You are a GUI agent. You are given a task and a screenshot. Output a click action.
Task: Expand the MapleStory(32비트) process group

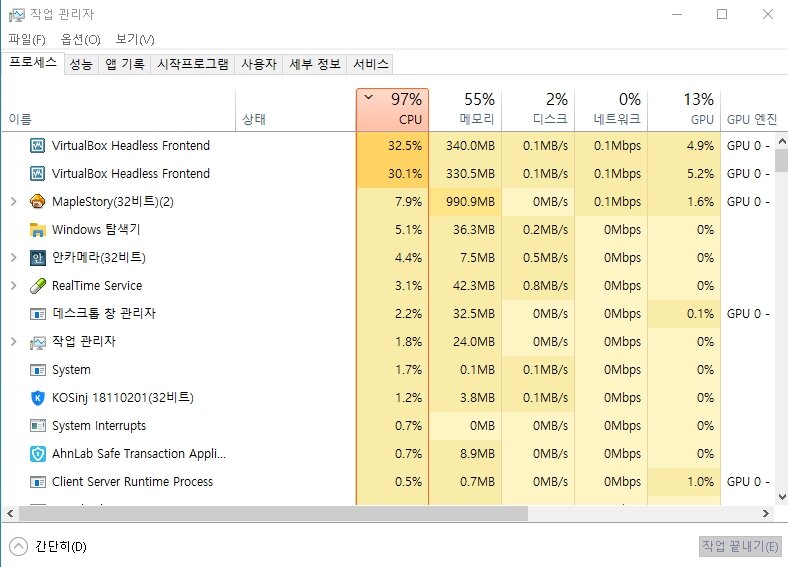point(14,202)
